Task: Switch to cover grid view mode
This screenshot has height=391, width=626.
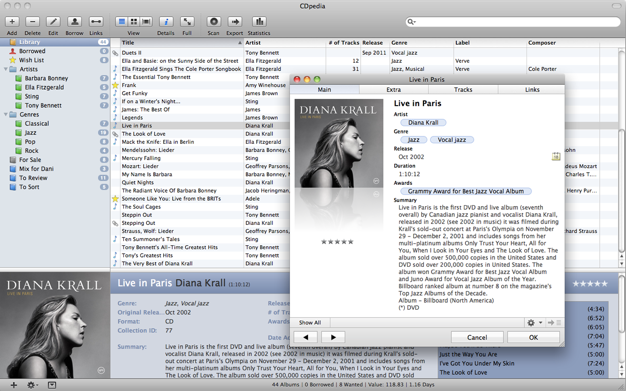Action: [x=134, y=22]
